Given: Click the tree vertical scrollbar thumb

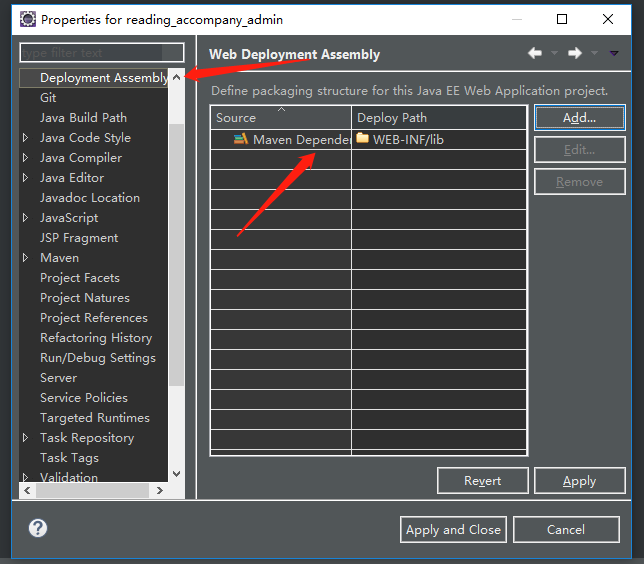Looking at the screenshot, I should click(177, 255).
